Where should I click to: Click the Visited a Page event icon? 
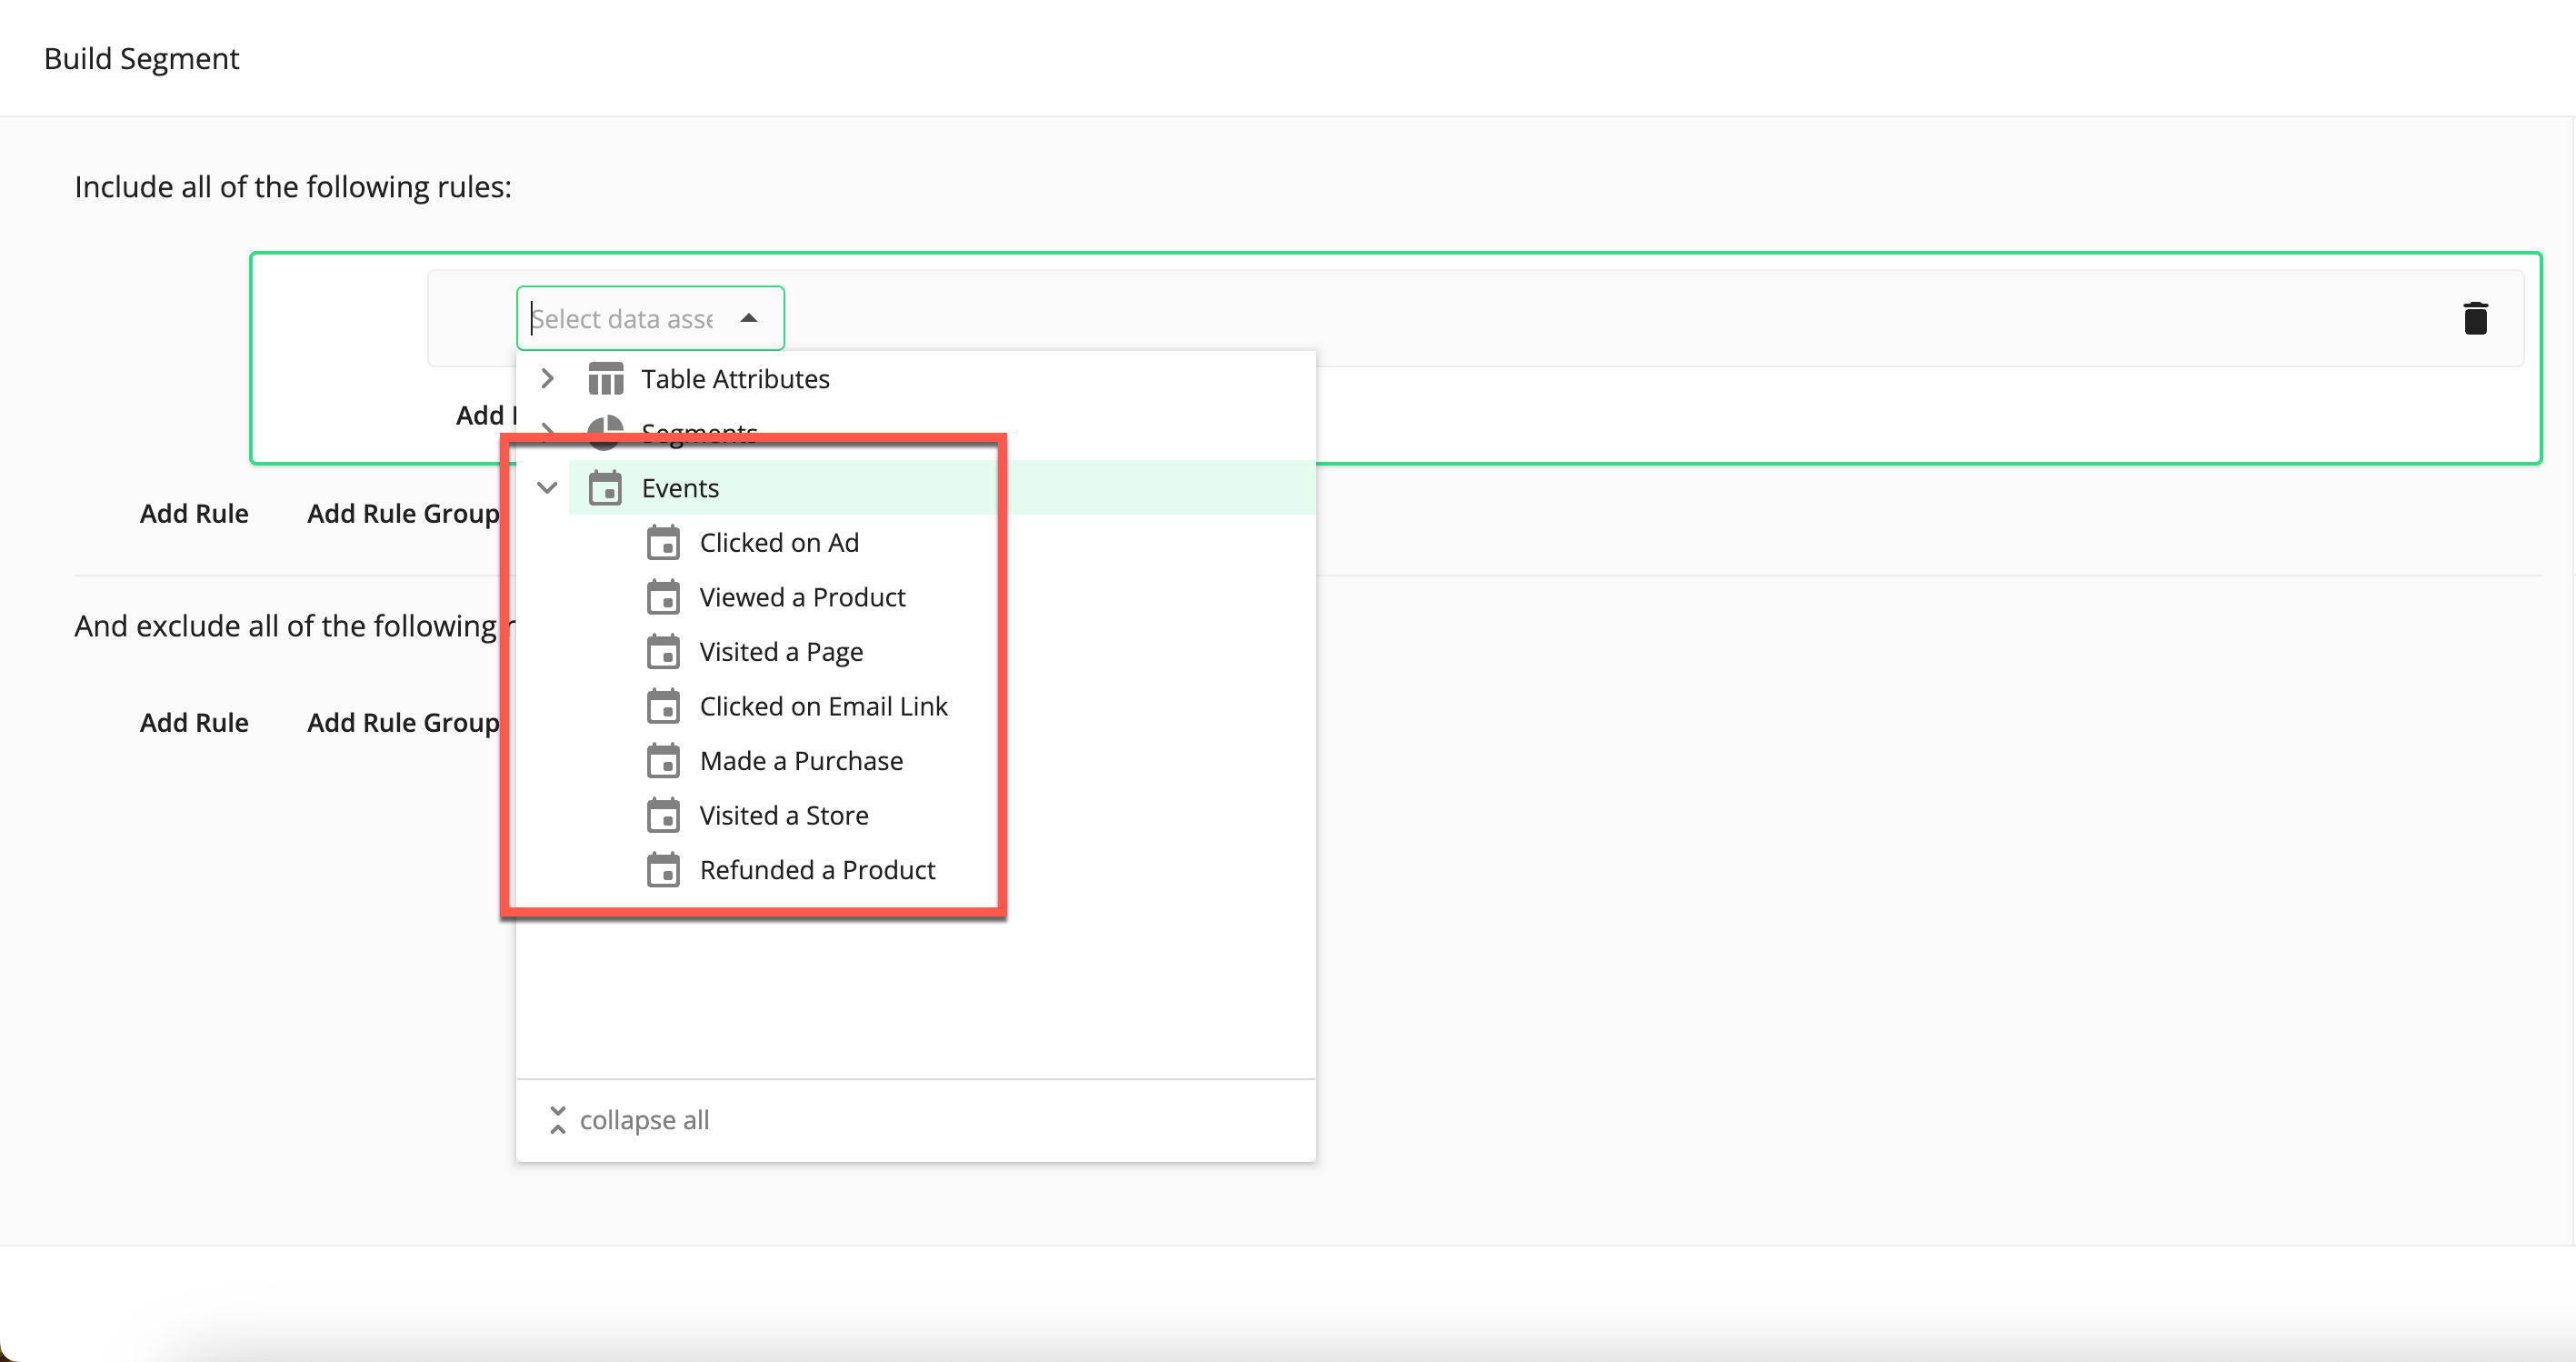tap(663, 651)
